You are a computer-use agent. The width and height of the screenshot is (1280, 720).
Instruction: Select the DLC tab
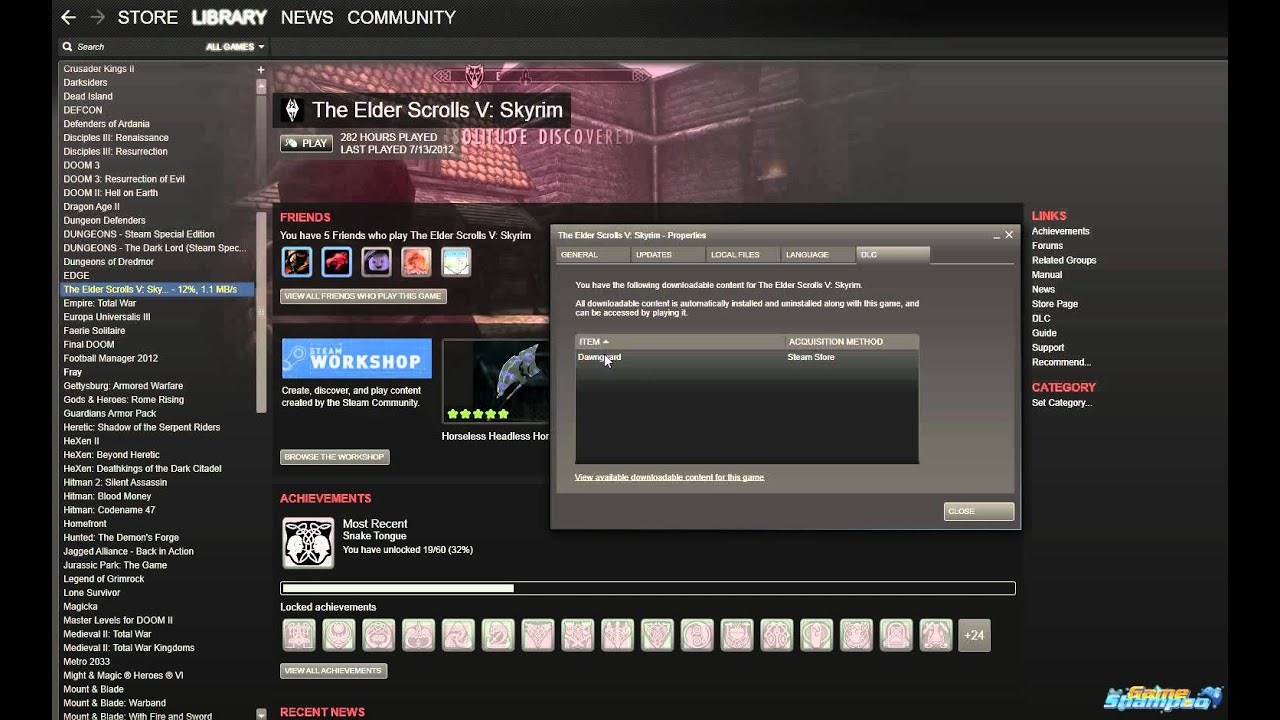[893, 255]
